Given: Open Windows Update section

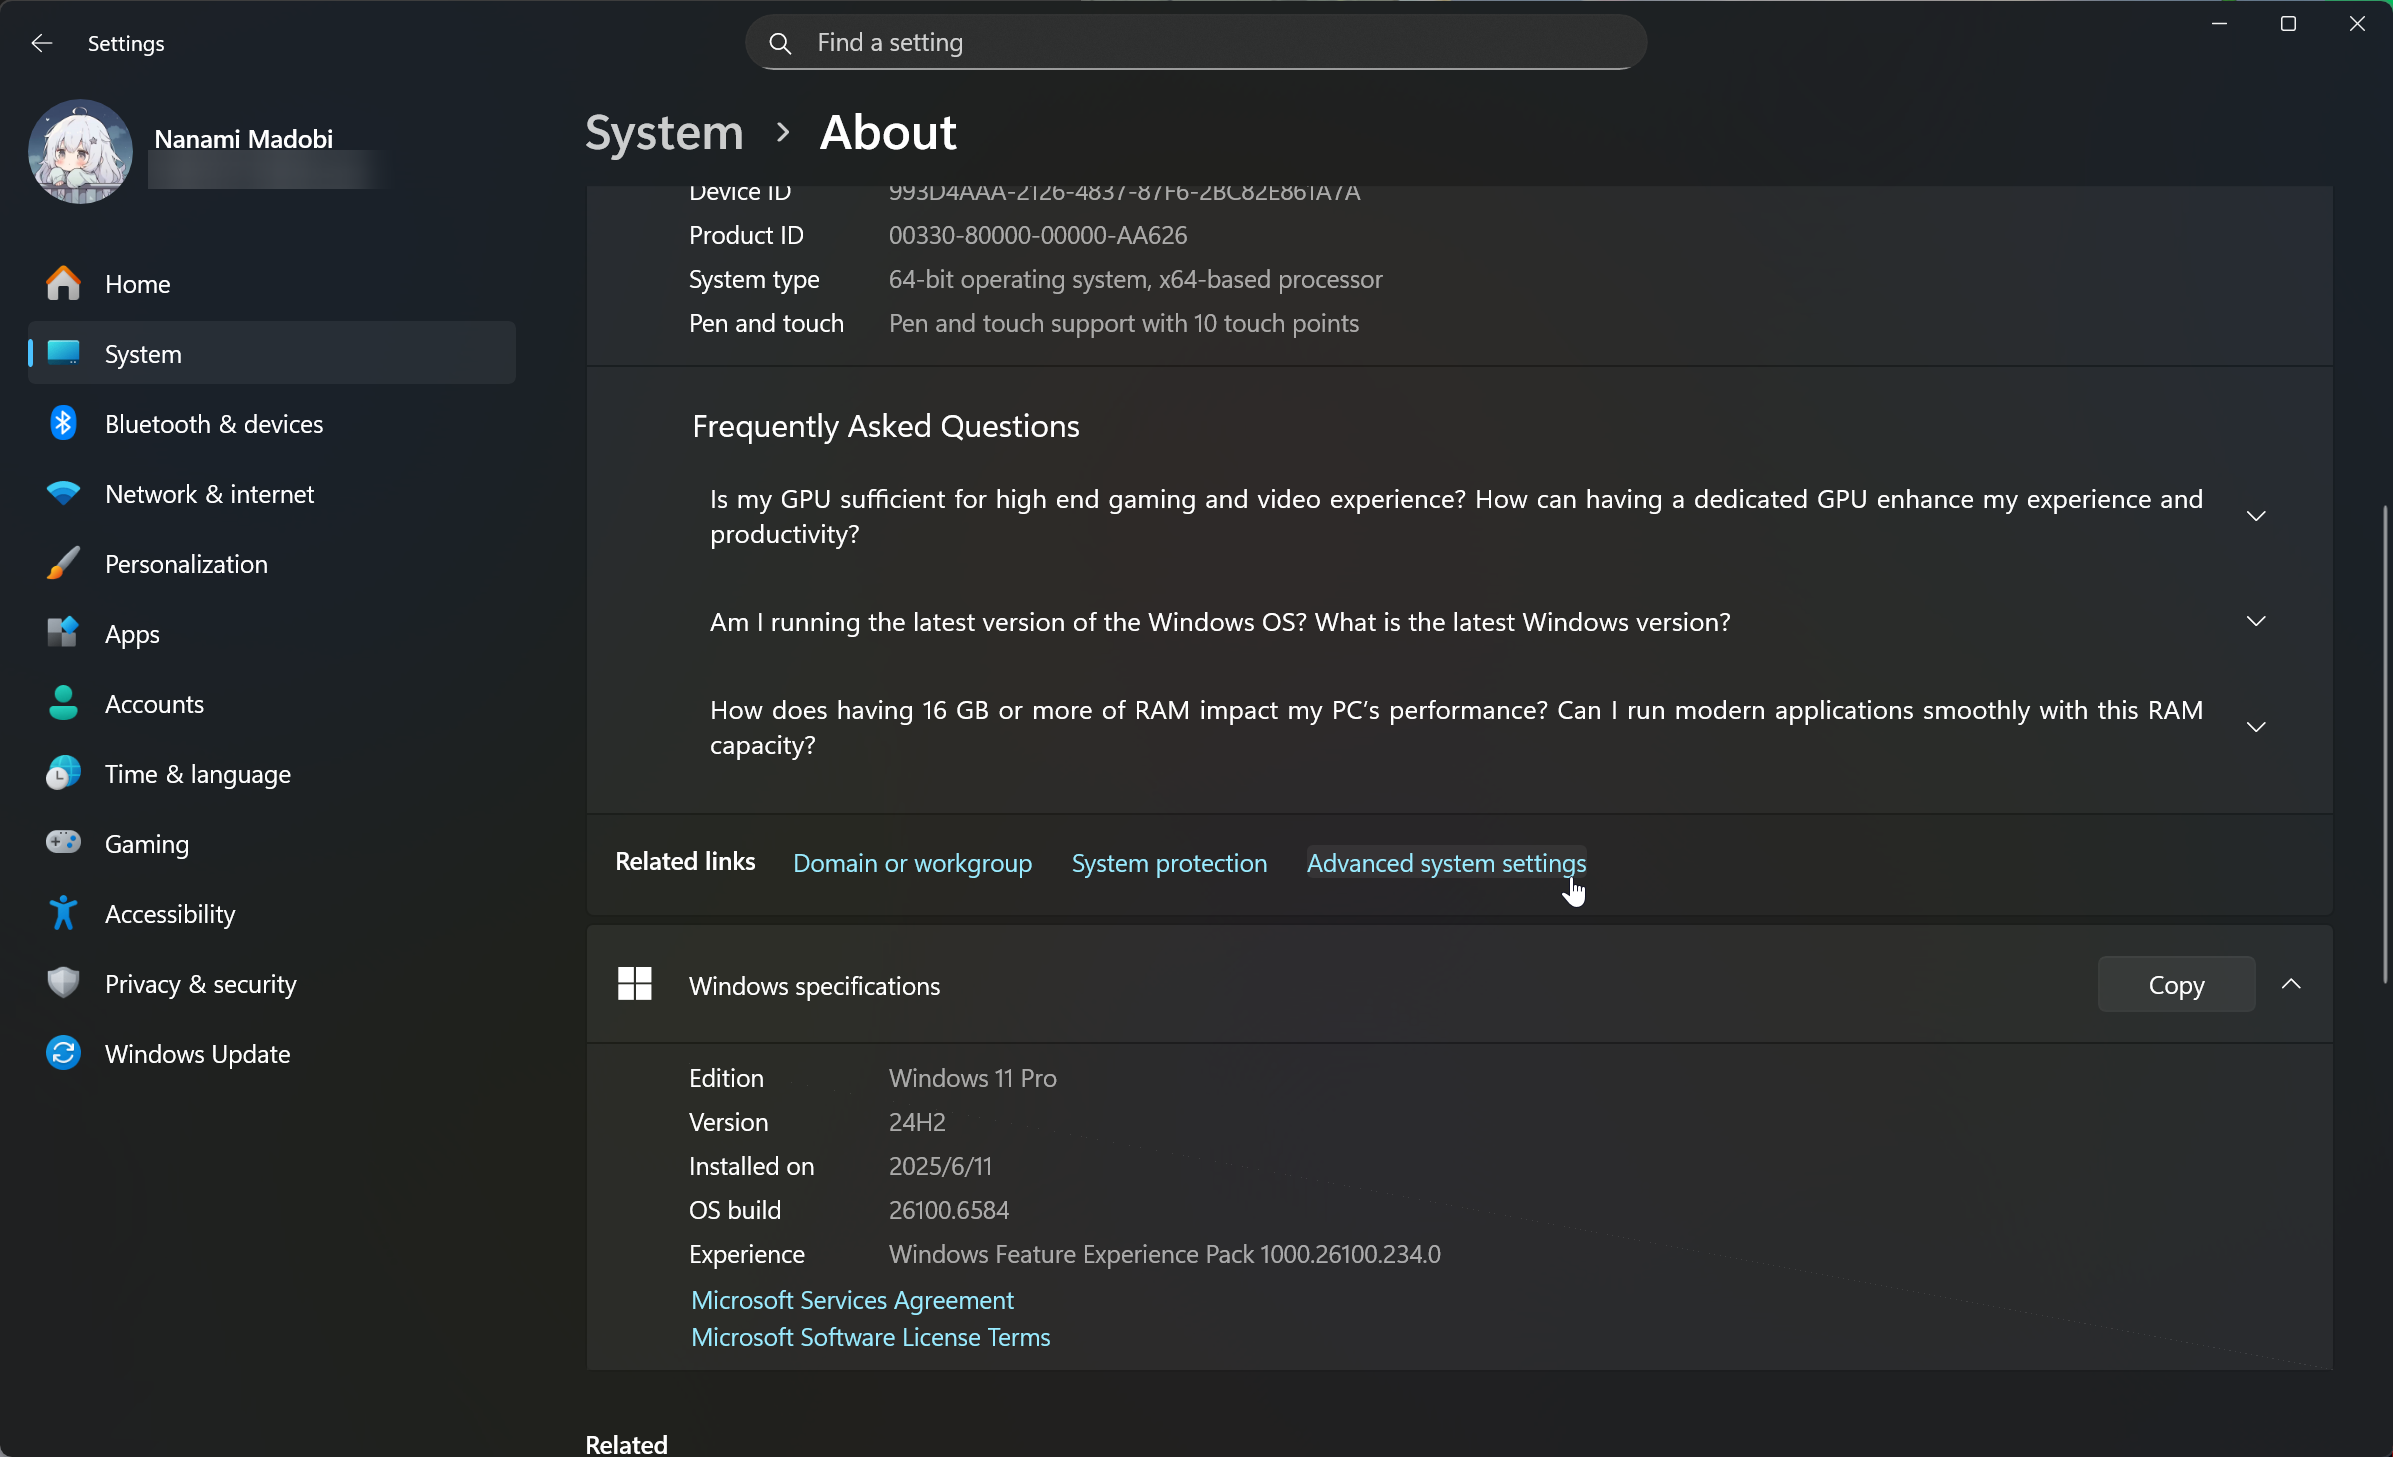Looking at the screenshot, I should (x=272, y=1054).
